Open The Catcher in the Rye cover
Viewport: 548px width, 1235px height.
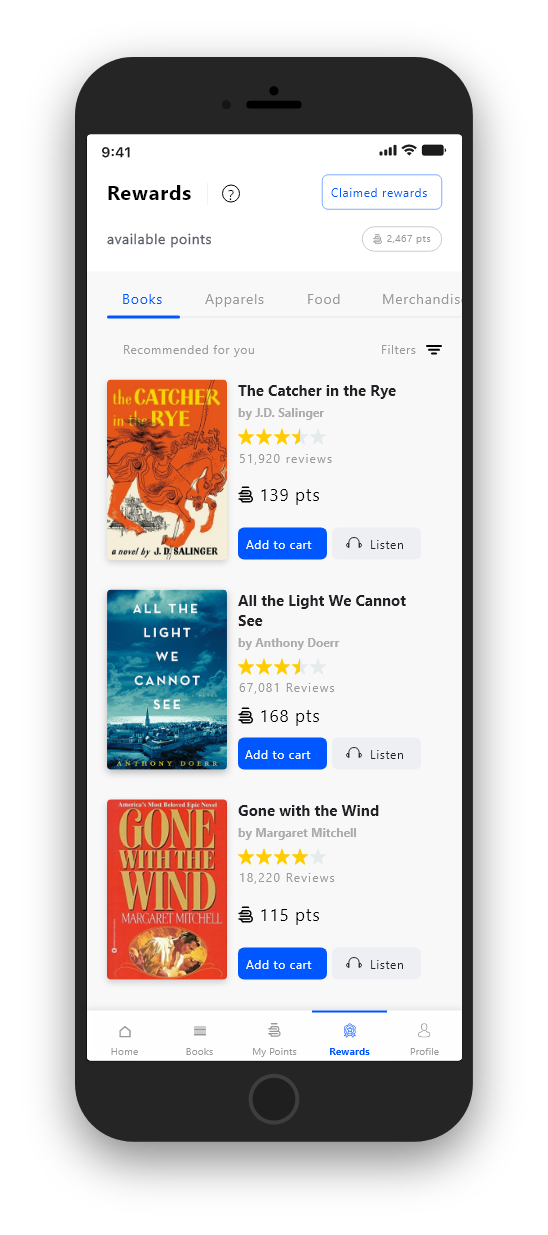pos(167,470)
